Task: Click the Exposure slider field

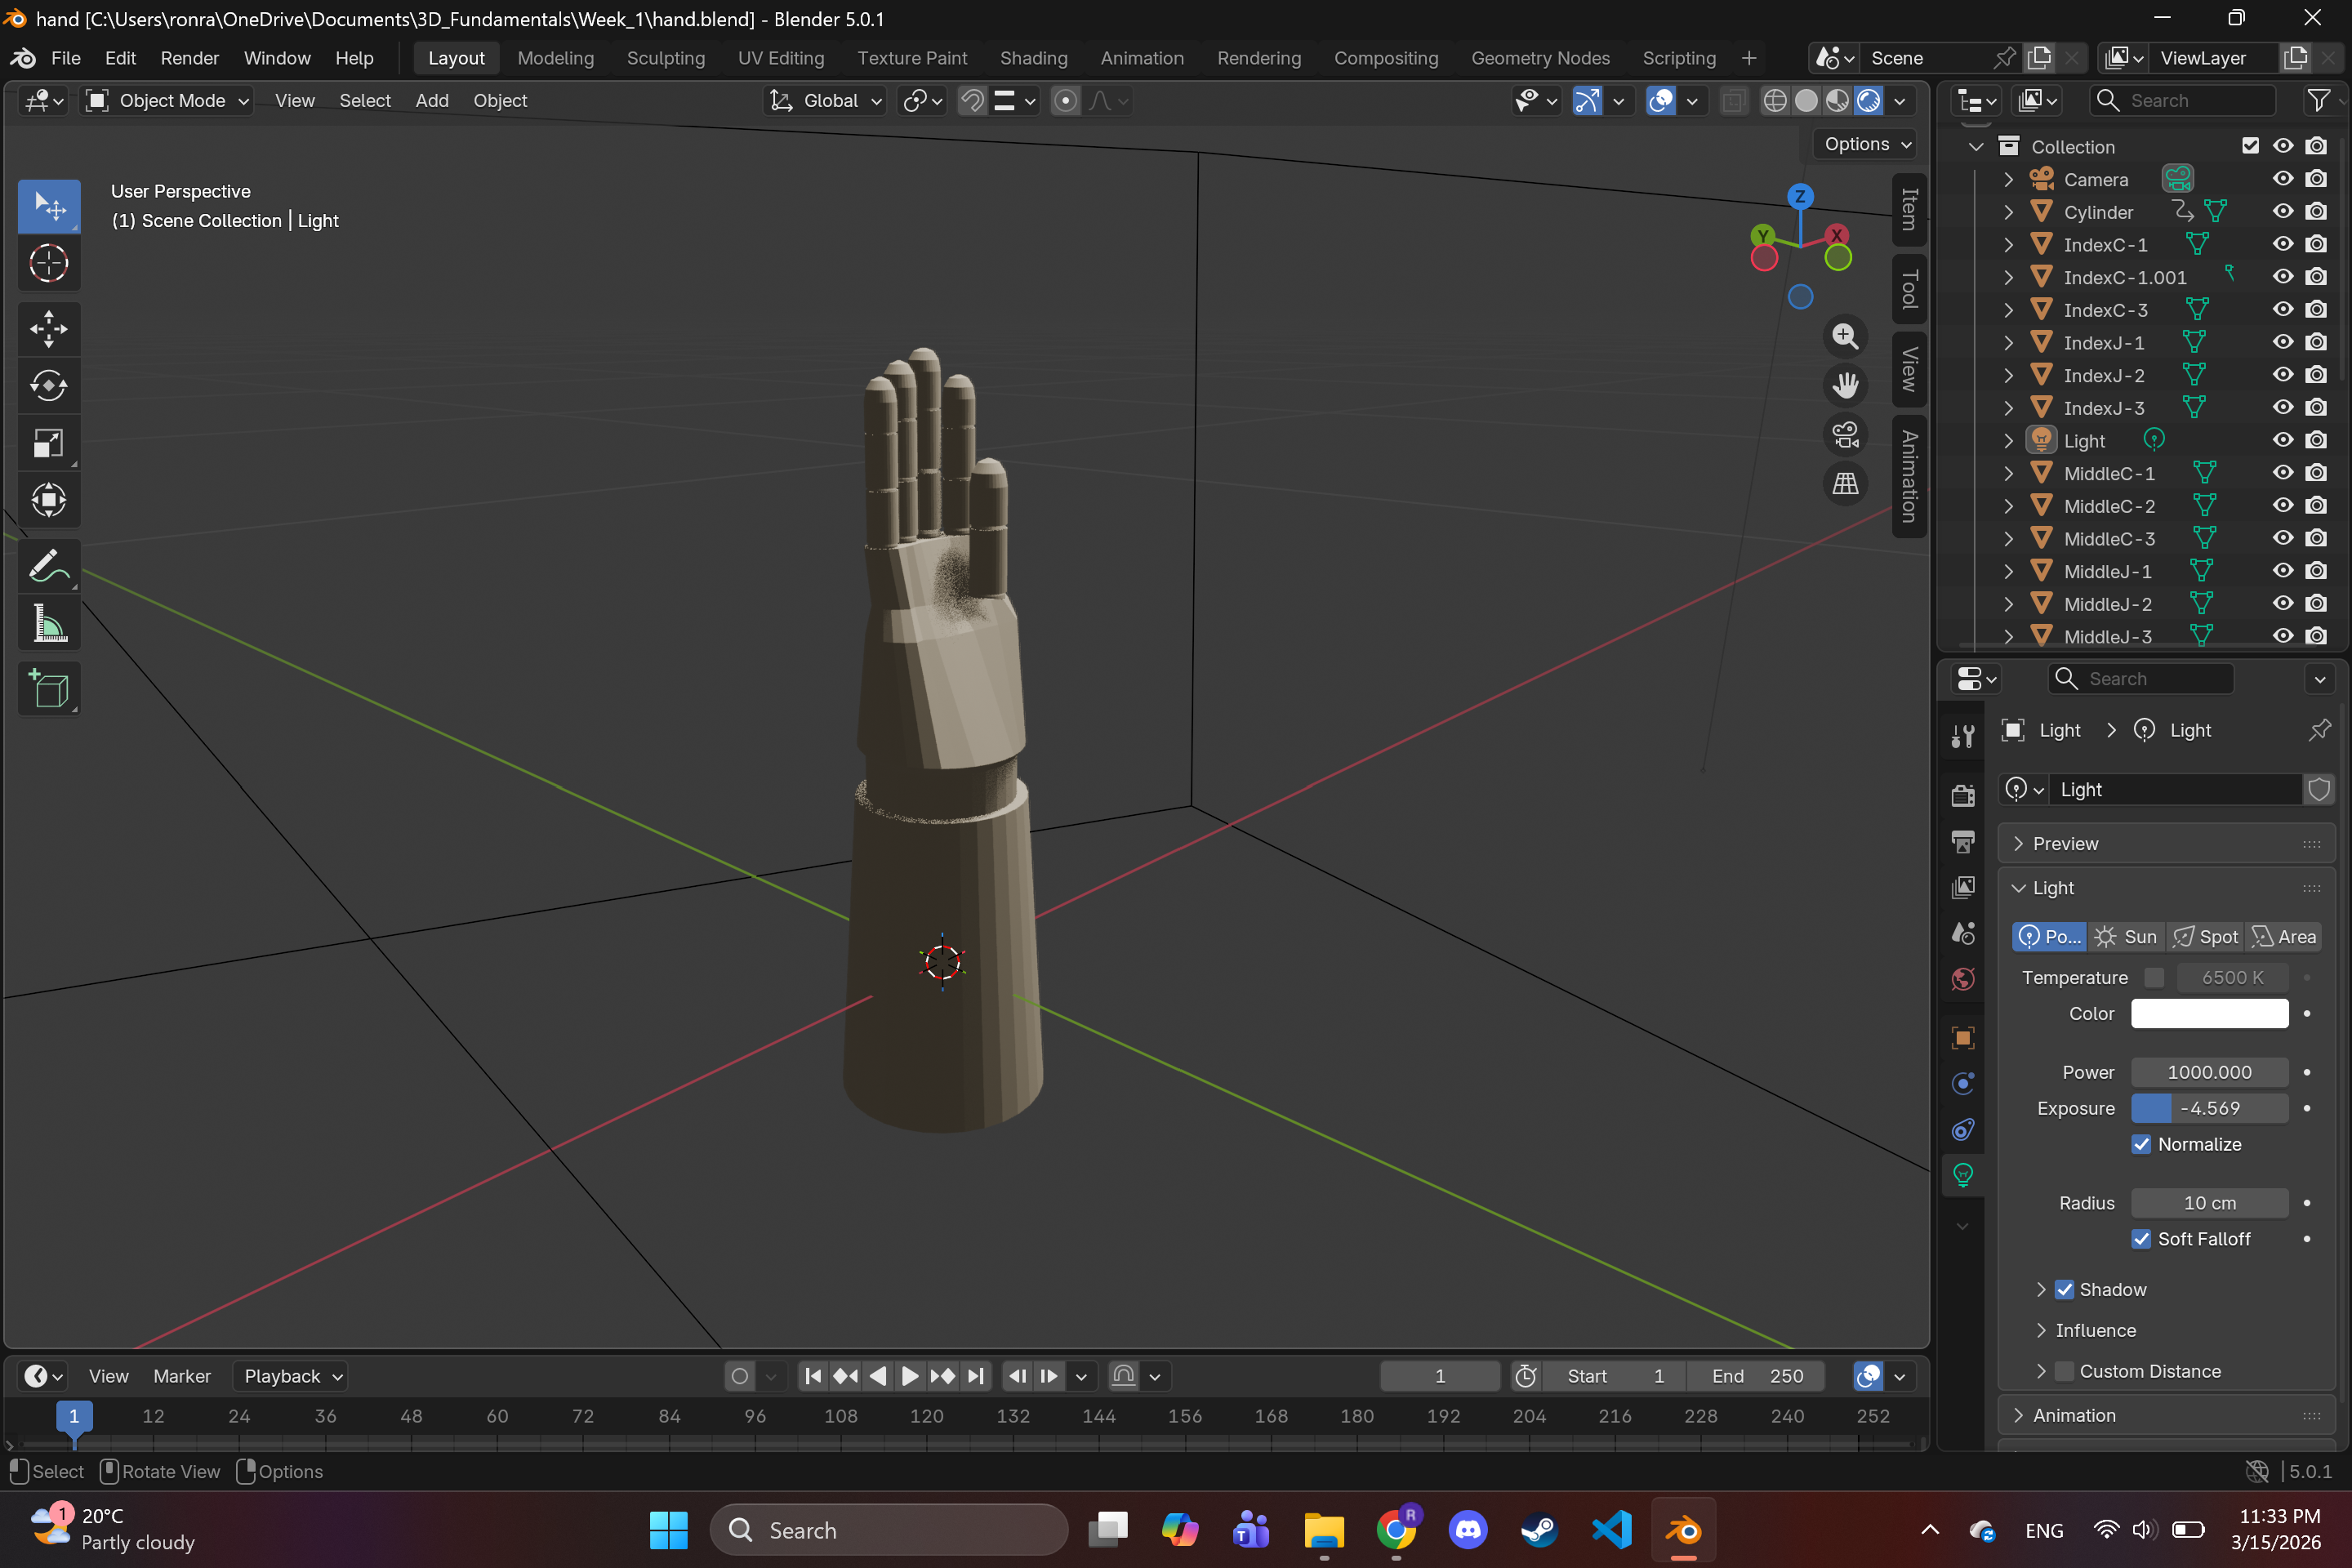Action: click(2210, 1108)
